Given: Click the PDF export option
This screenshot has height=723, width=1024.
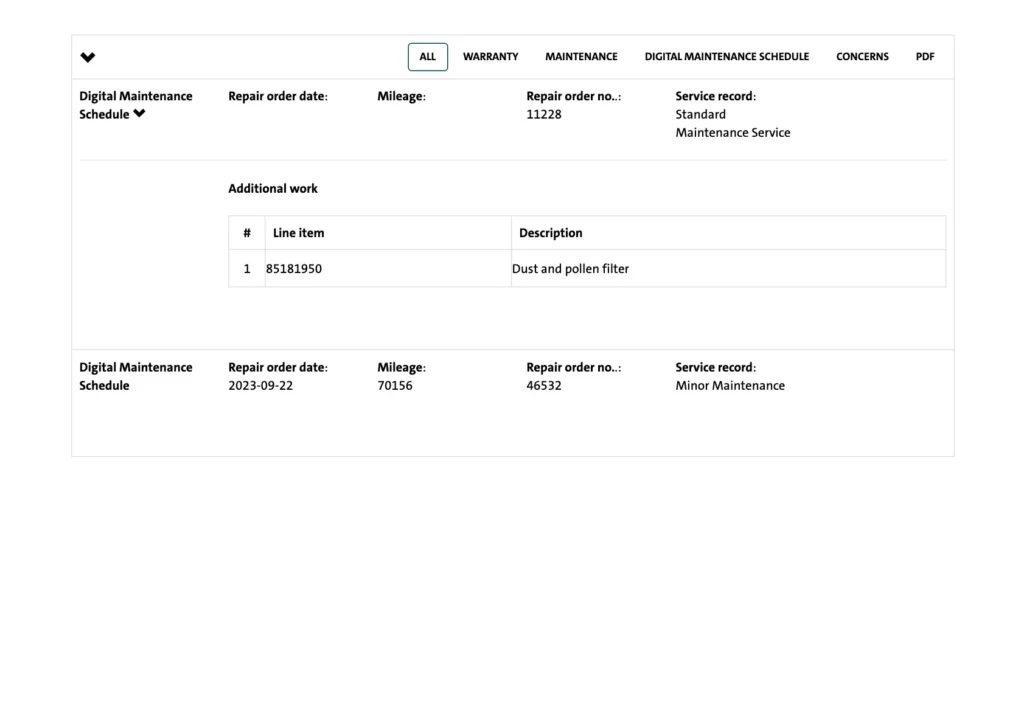Looking at the screenshot, I should pyautogui.click(x=925, y=57).
